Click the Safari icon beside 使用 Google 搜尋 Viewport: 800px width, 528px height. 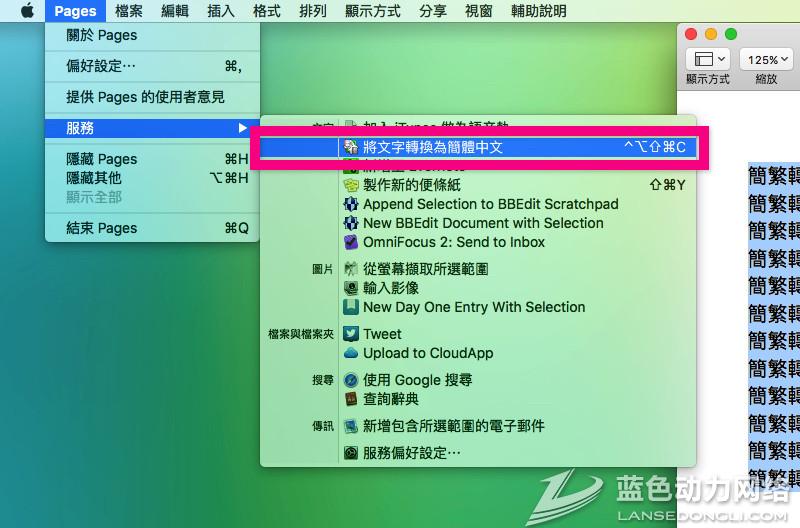coord(351,380)
